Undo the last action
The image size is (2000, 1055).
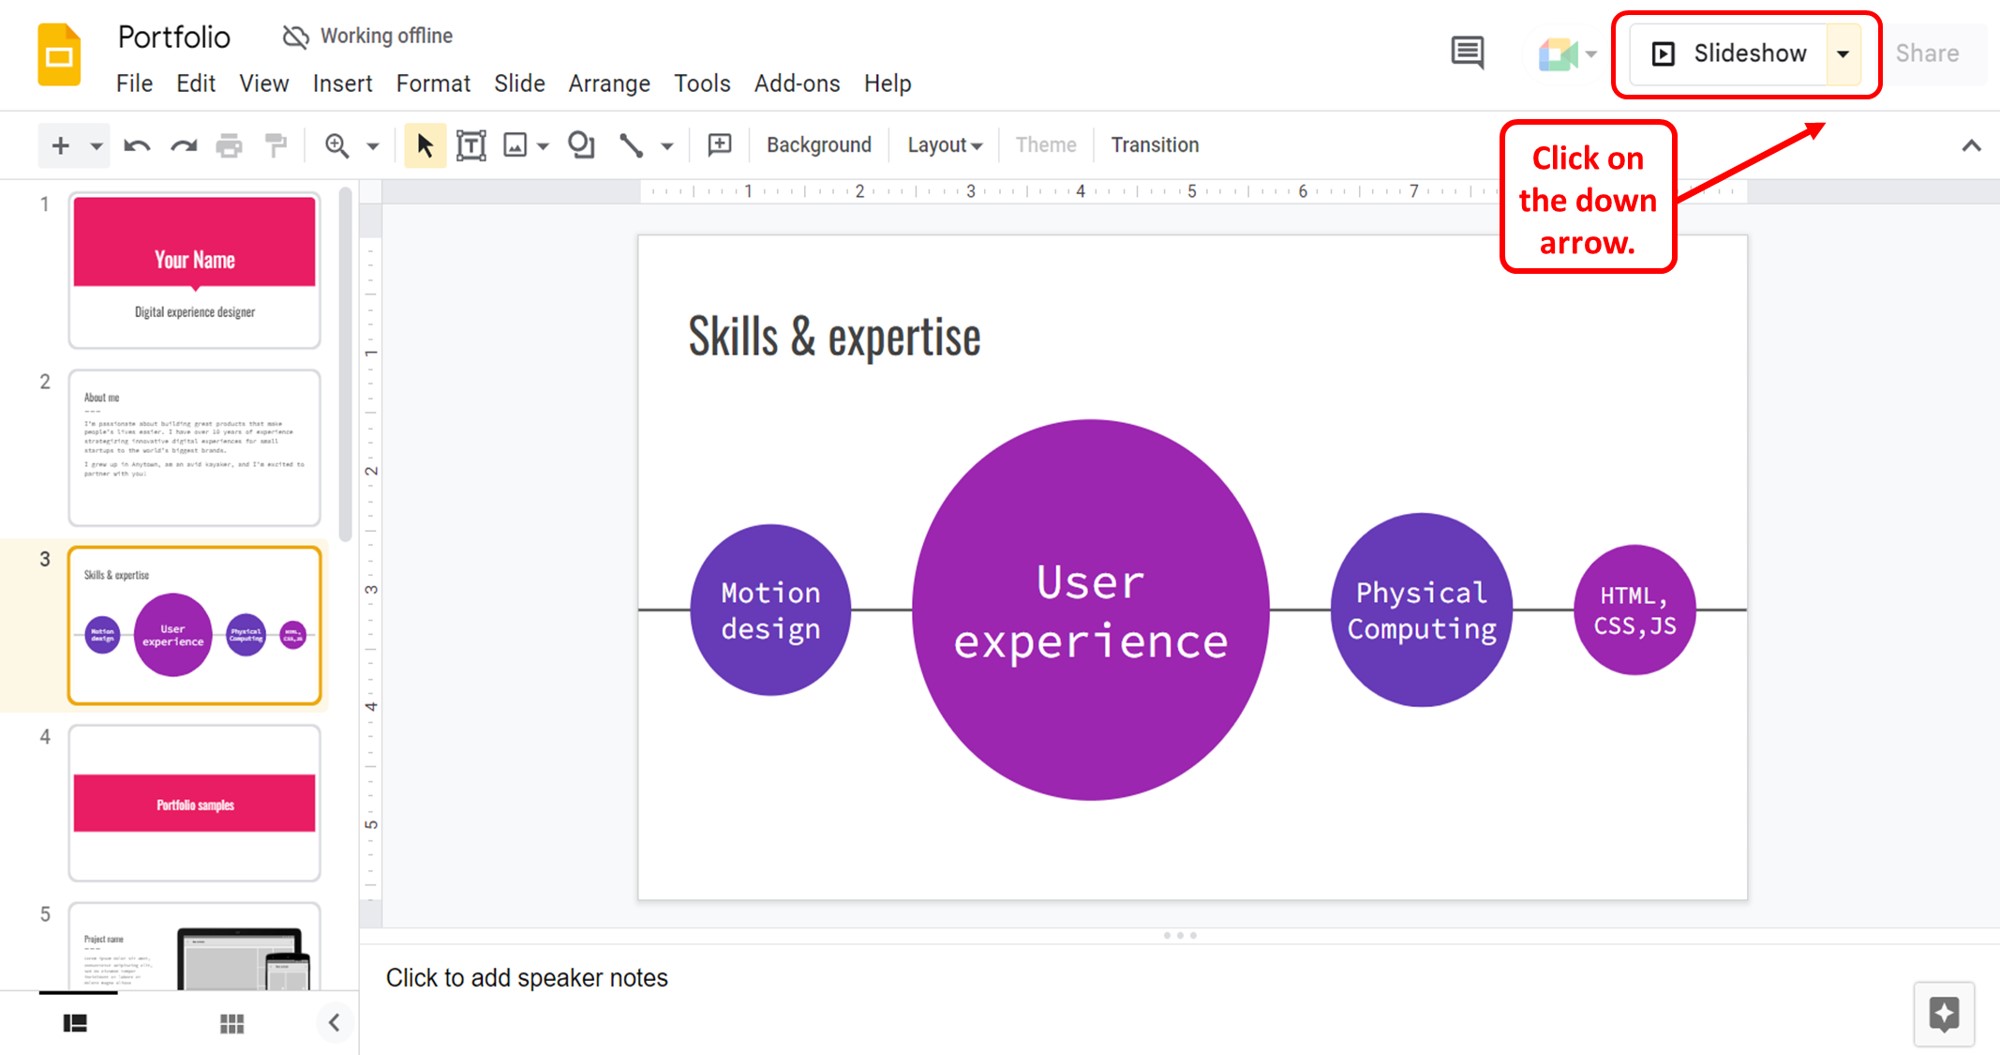pyautogui.click(x=138, y=145)
